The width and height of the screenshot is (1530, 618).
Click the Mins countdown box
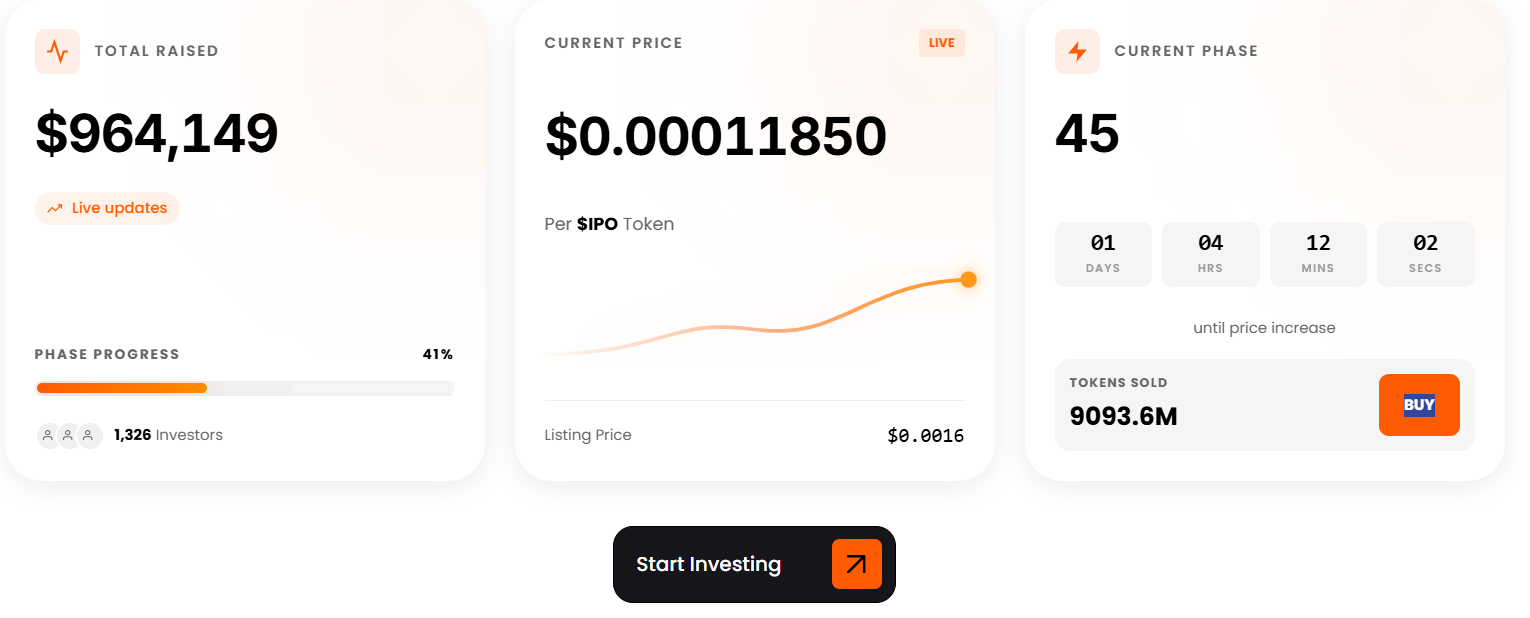point(1318,254)
